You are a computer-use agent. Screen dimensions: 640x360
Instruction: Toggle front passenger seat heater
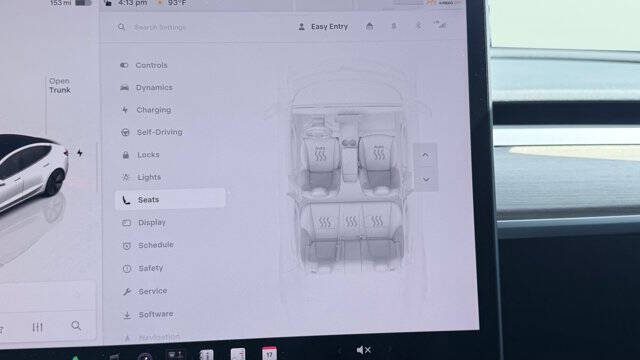point(379,152)
